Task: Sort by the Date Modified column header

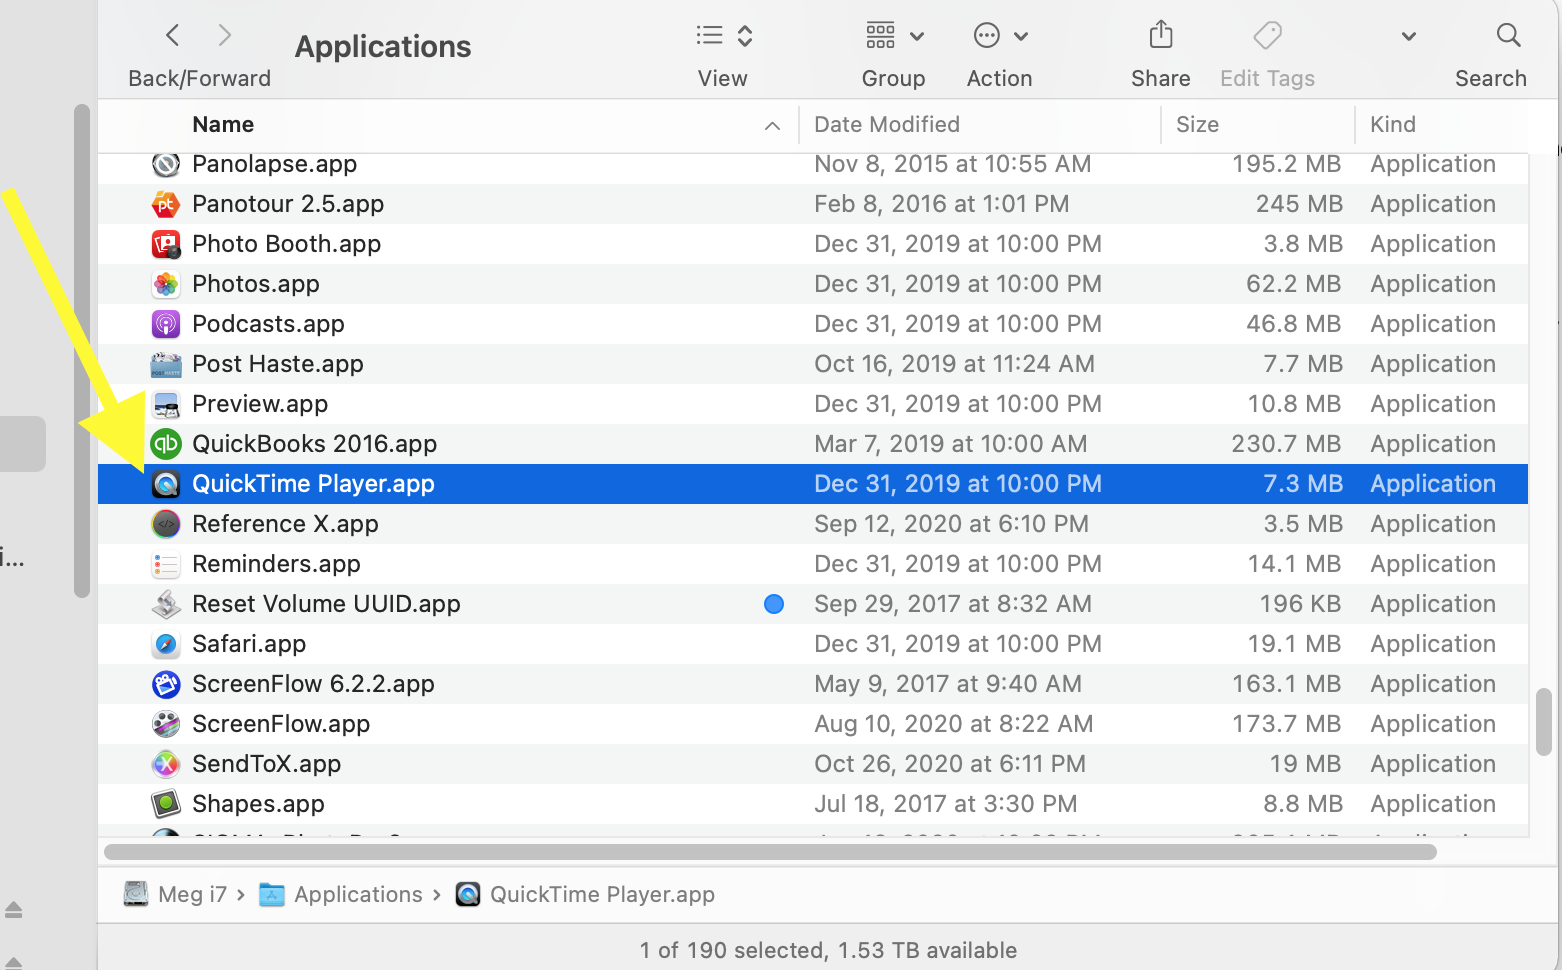Action: pyautogui.click(x=887, y=125)
